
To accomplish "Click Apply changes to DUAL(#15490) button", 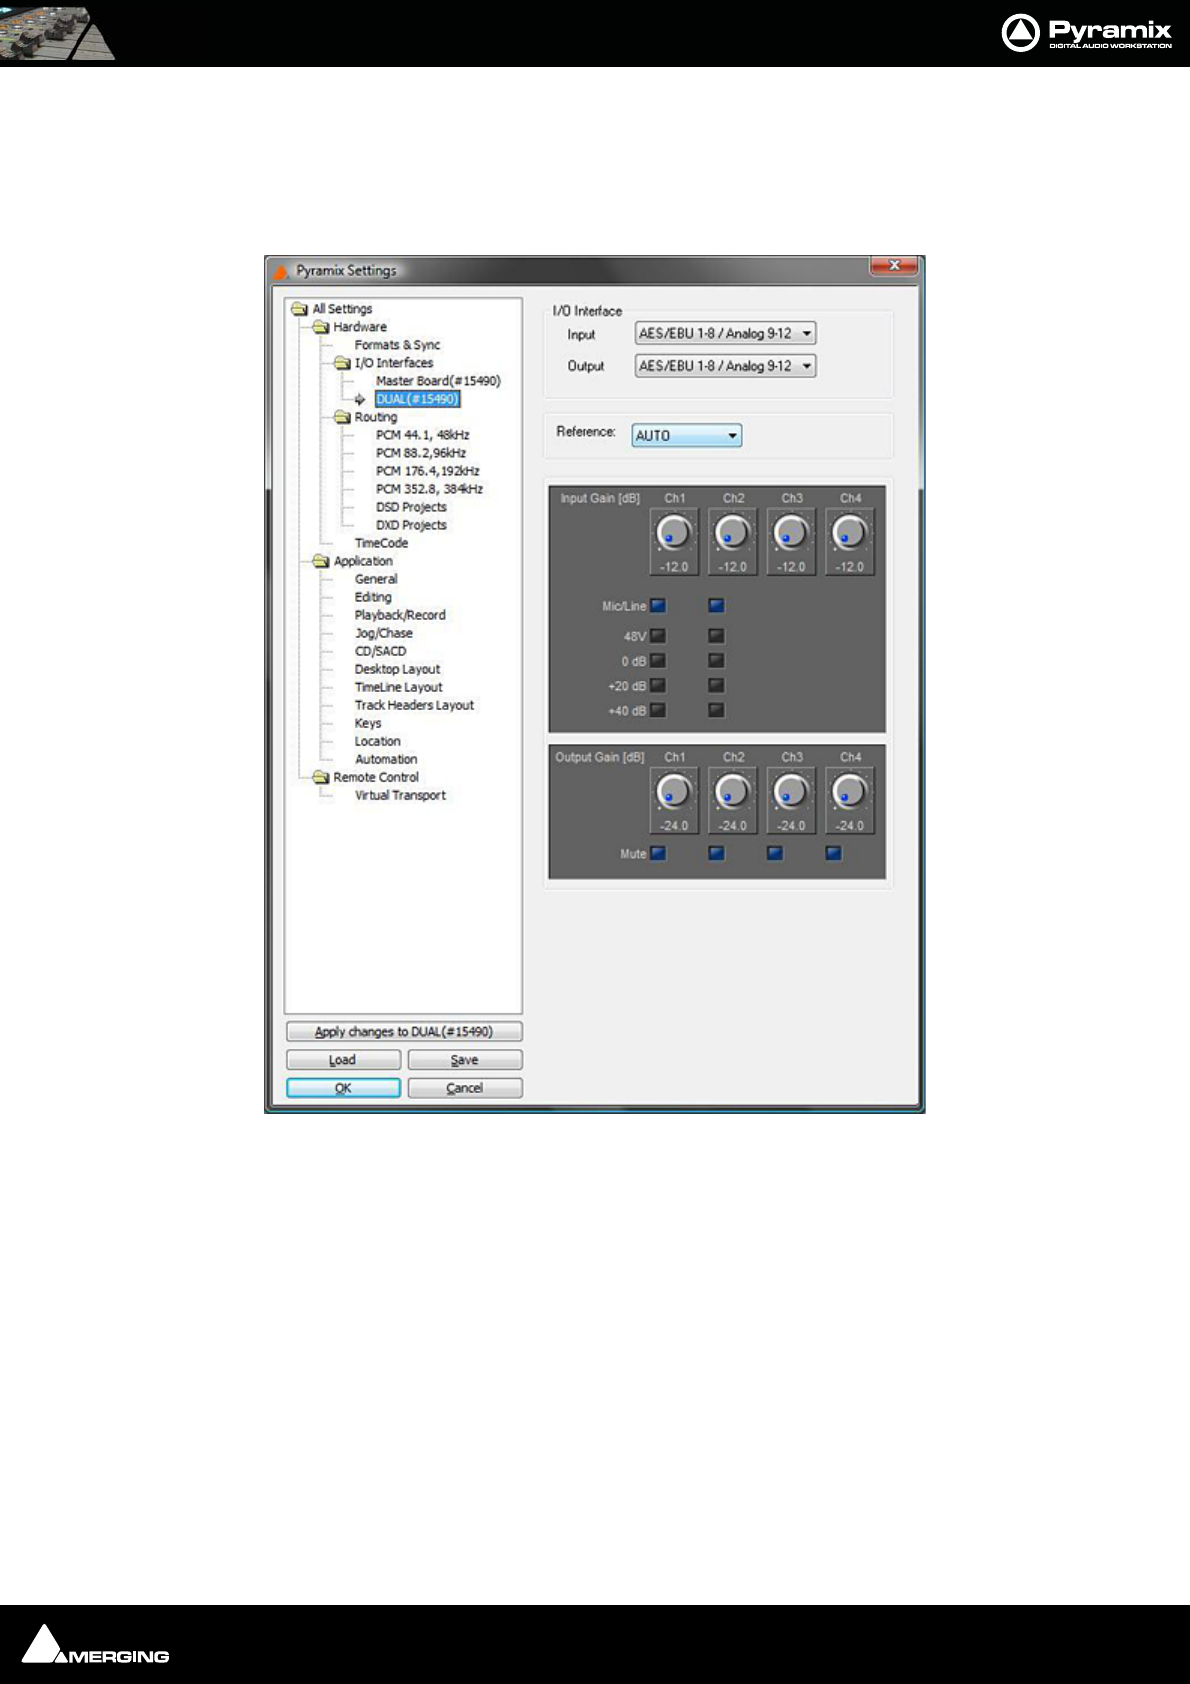I will tap(404, 1032).
